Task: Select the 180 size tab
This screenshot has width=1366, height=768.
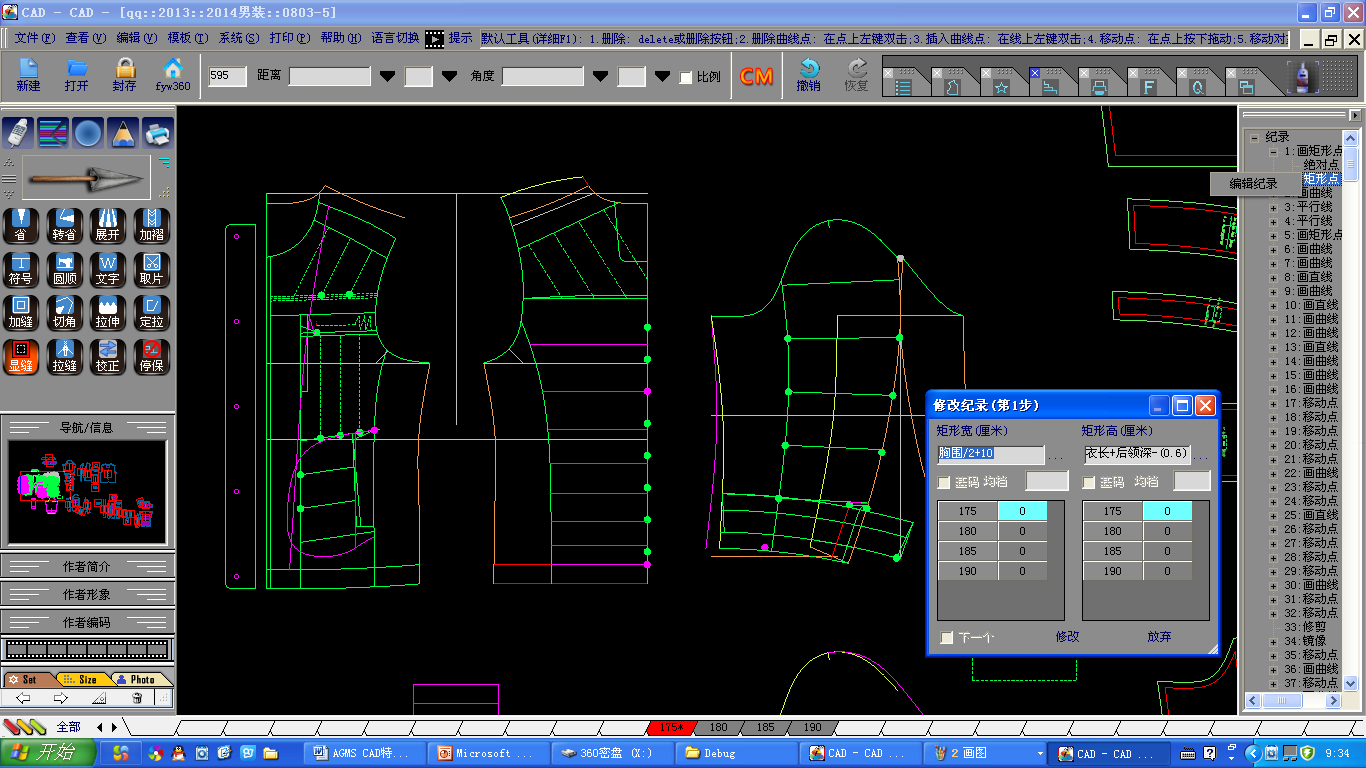Action: pyautogui.click(x=718, y=727)
